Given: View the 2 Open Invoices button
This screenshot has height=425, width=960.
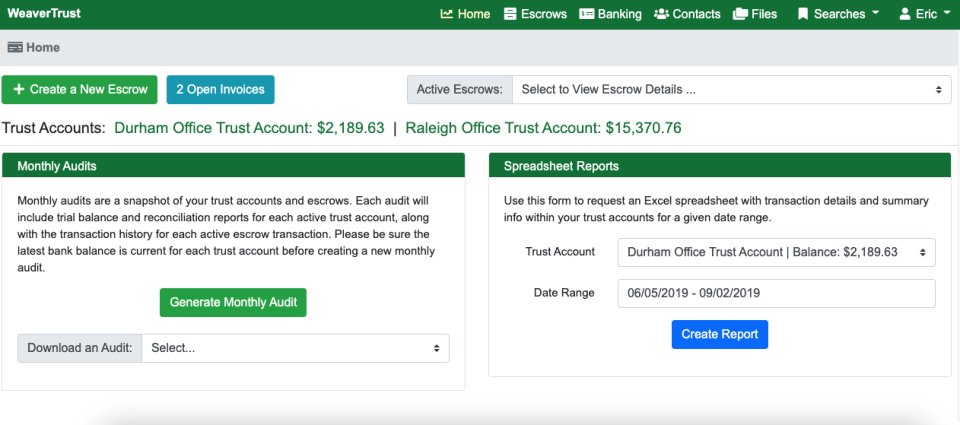Looking at the screenshot, I should click(x=220, y=89).
